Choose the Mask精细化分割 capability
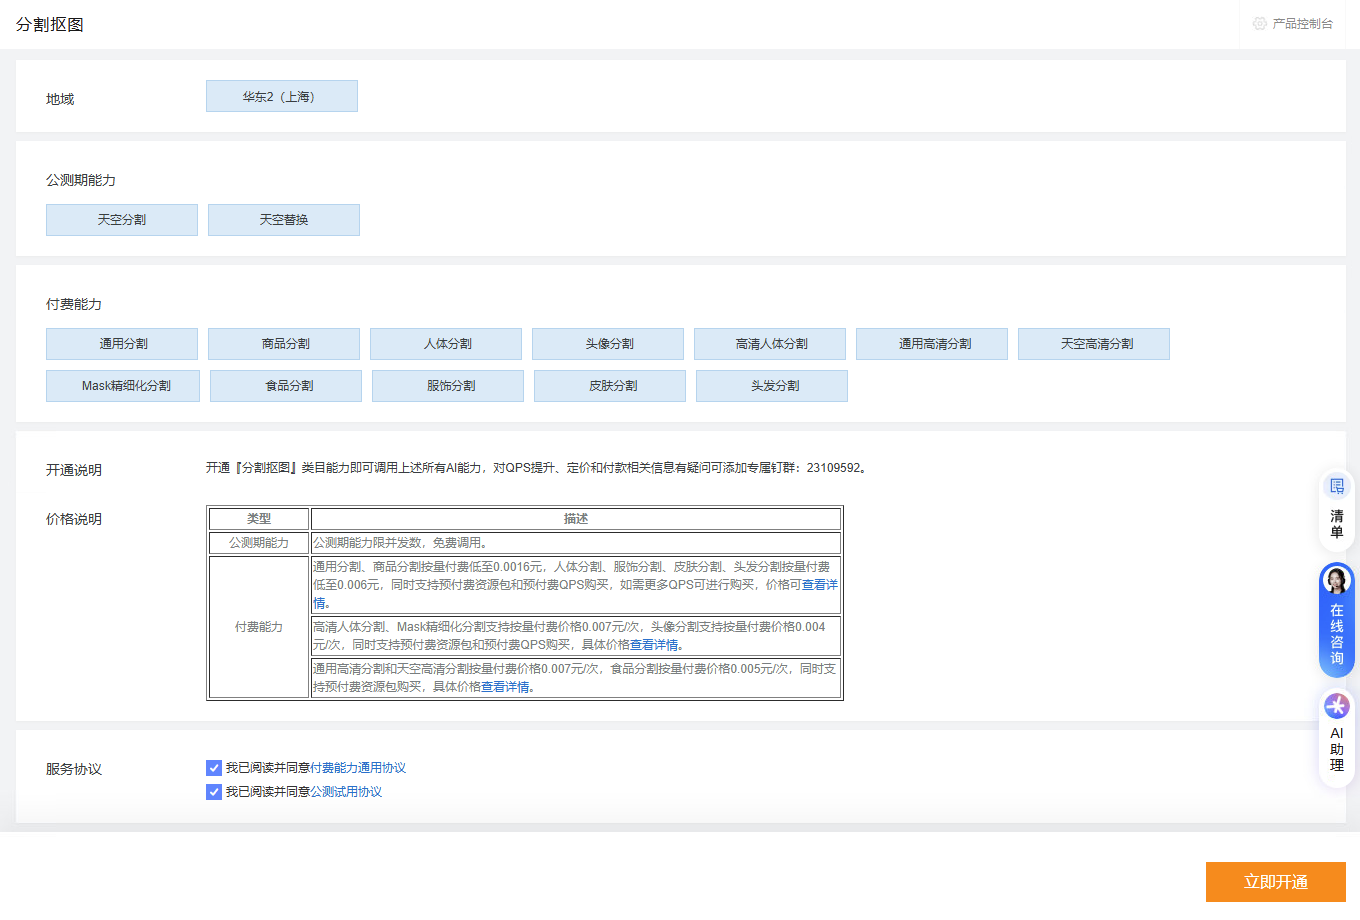This screenshot has width=1360, height=920. 122,386
